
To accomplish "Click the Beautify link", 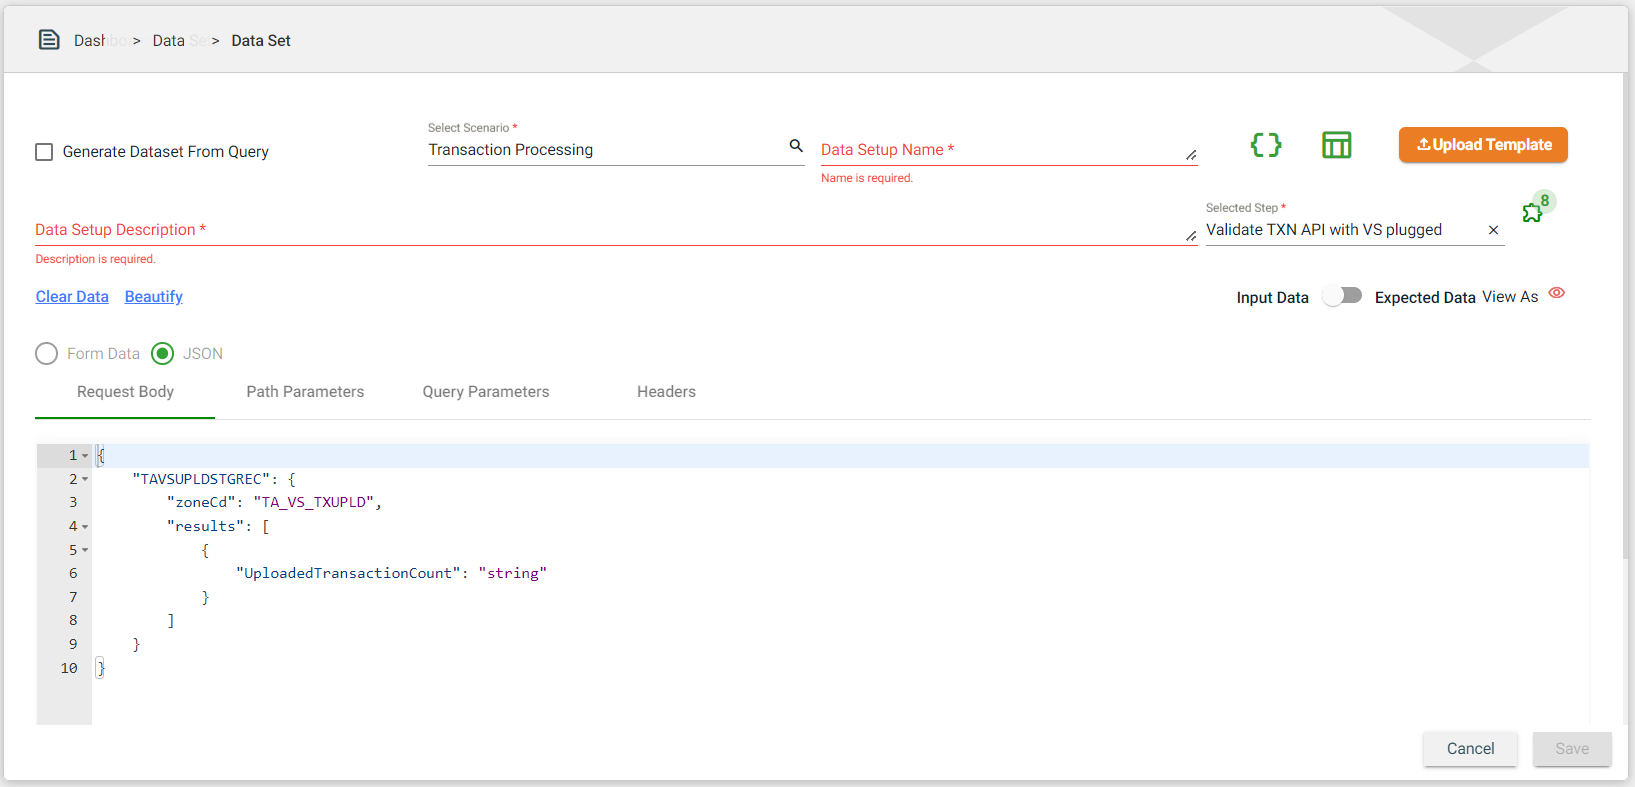I will 153,297.
